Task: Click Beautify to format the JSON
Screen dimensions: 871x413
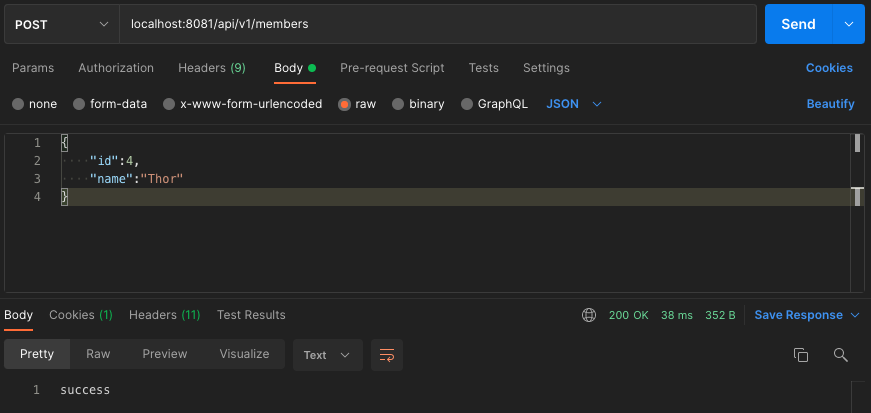Action: click(x=830, y=104)
